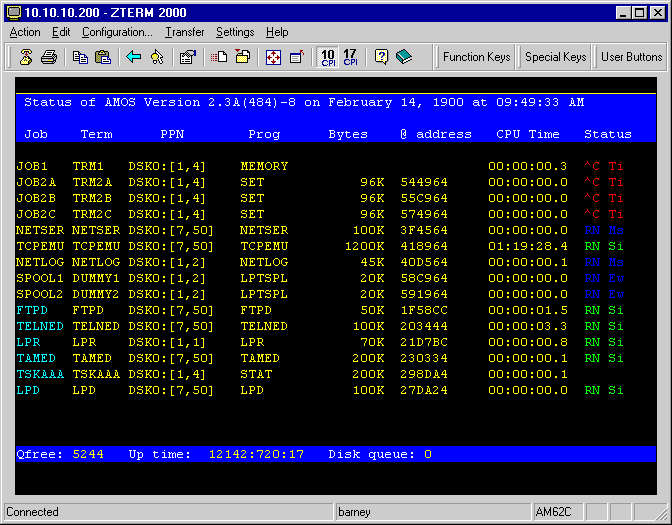Image resolution: width=672 pixels, height=525 pixels.
Task: Open the teal book icon
Action: tap(403, 57)
